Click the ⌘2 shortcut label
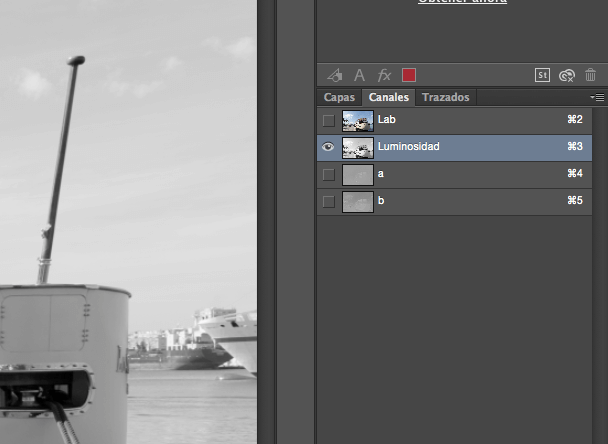 pyautogui.click(x=575, y=119)
